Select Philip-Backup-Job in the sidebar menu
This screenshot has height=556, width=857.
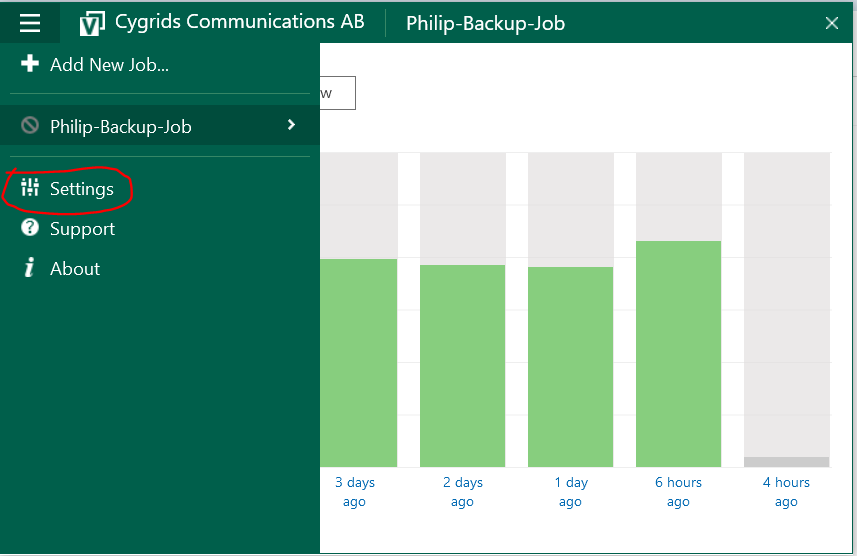point(120,127)
